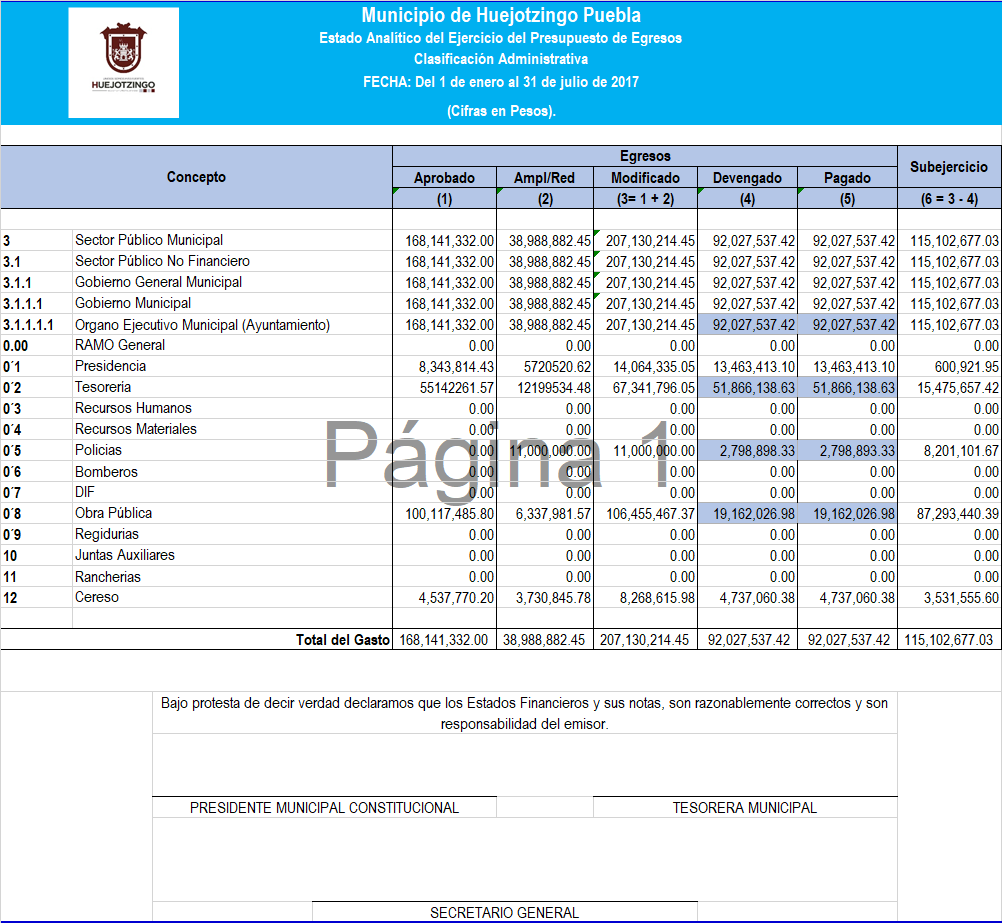This screenshot has width=1002, height=923.
Task: Select the 'Egresos' merged header cell
Action: [x=645, y=156]
